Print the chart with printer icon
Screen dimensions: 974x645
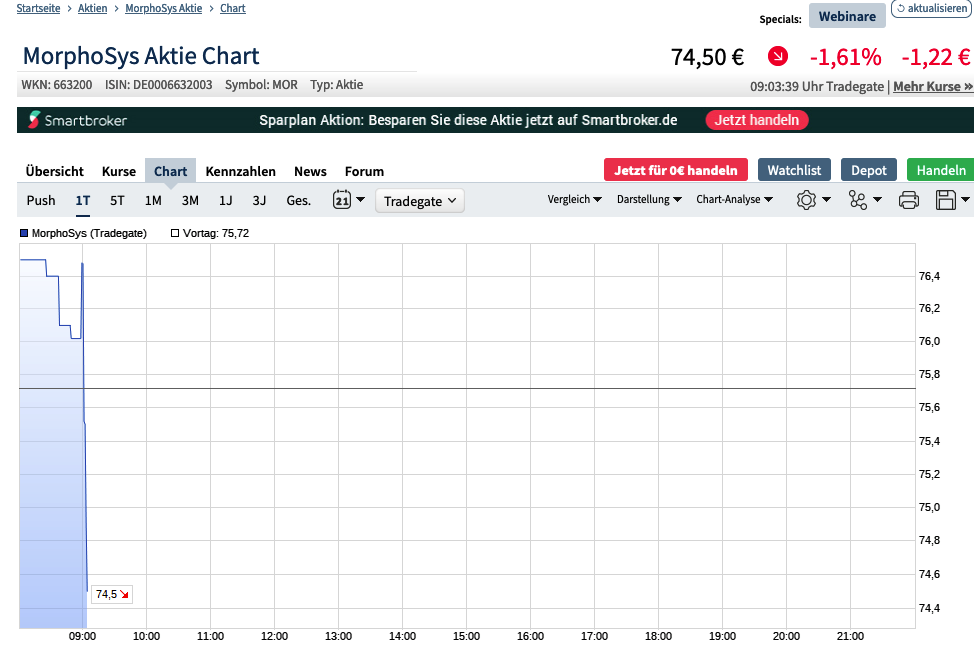point(908,200)
